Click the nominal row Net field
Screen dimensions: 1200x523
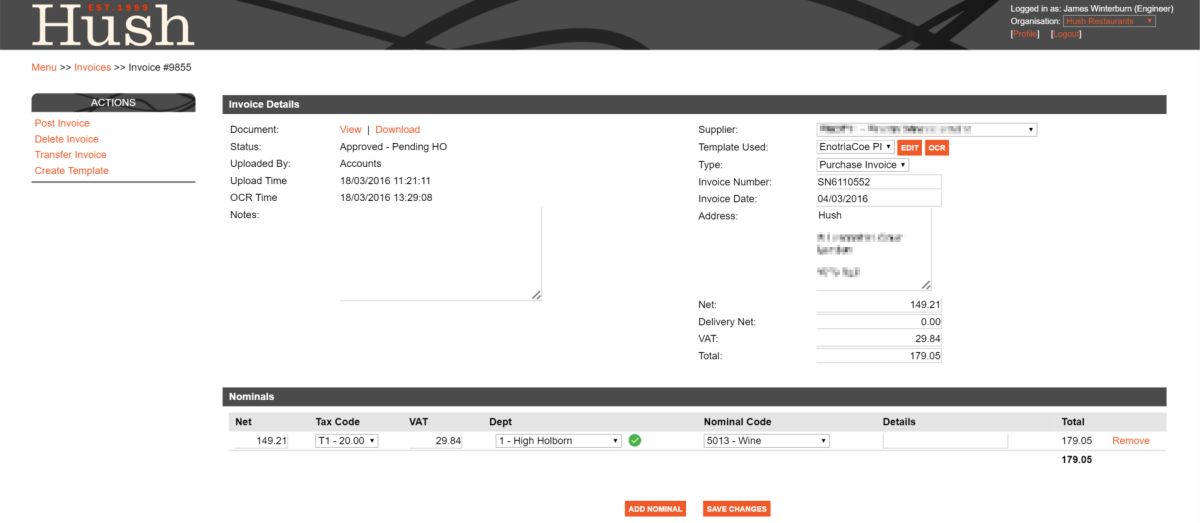tap(260, 441)
